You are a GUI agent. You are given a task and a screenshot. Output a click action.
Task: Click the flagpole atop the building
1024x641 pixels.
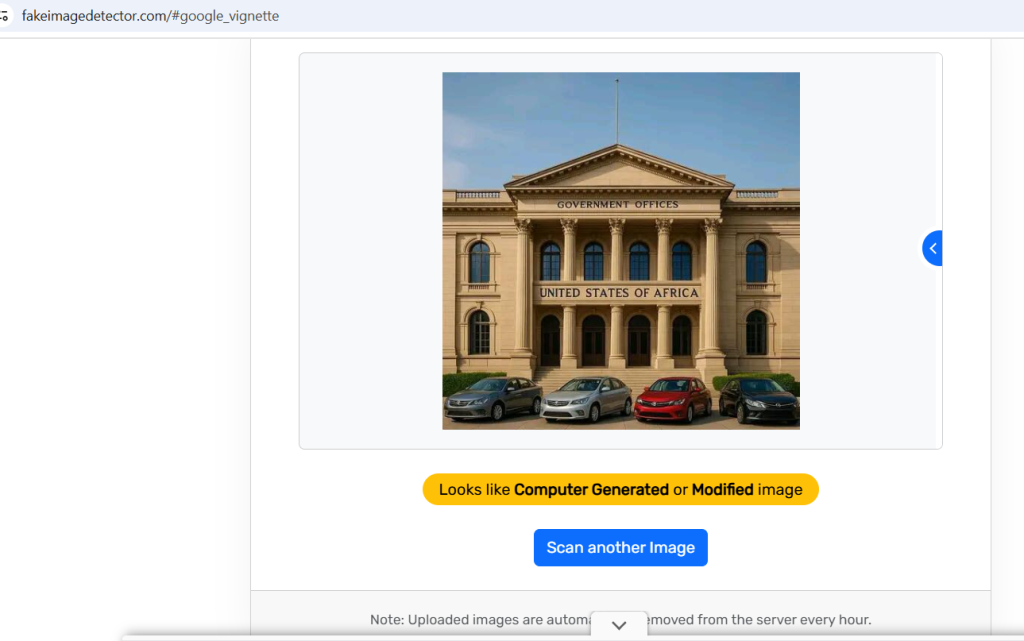[x=617, y=110]
